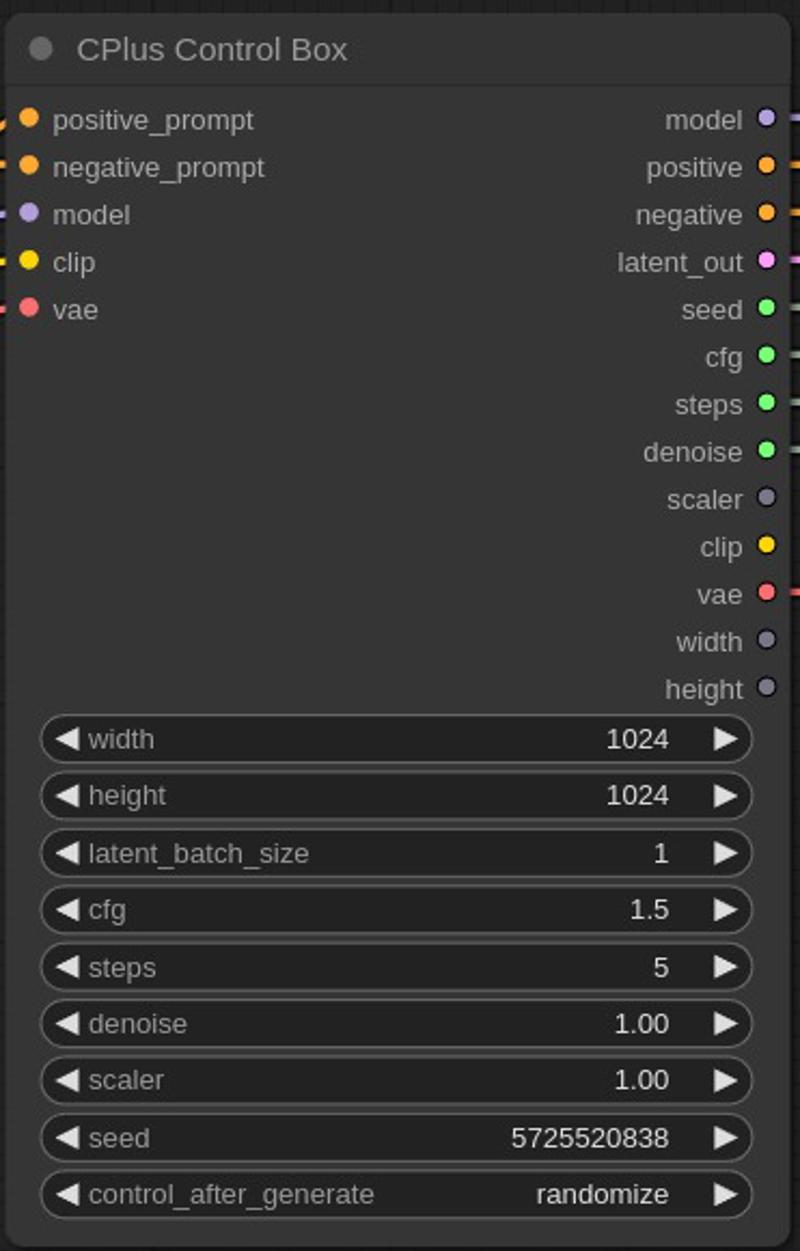Increase cfg value with right arrow
This screenshot has height=1251, width=800.
(725, 910)
